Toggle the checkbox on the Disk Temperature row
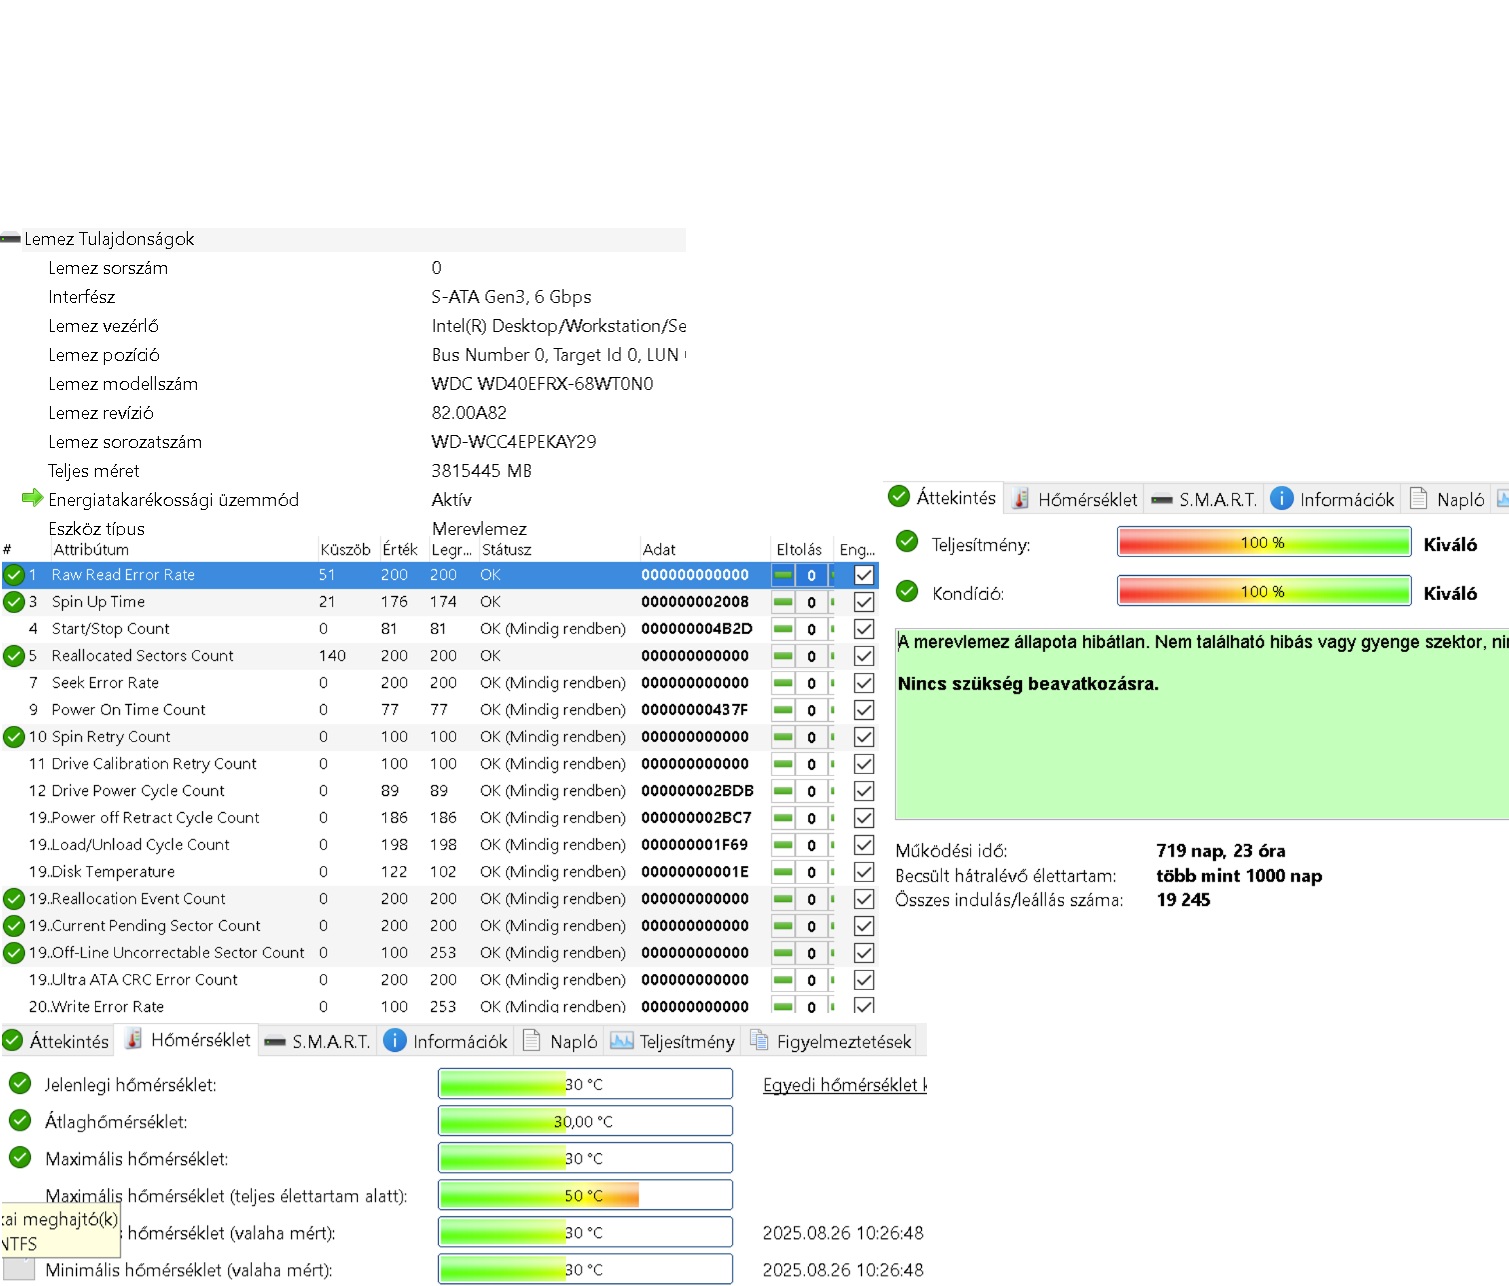The image size is (1509, 1286). click(864, 872)
